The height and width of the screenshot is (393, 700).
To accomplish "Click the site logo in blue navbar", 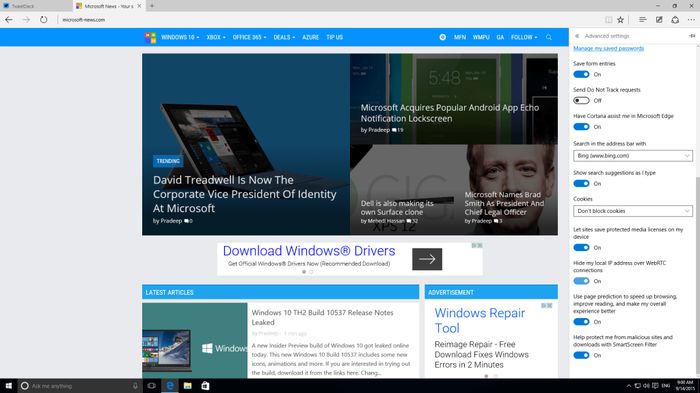I will 150,38.
